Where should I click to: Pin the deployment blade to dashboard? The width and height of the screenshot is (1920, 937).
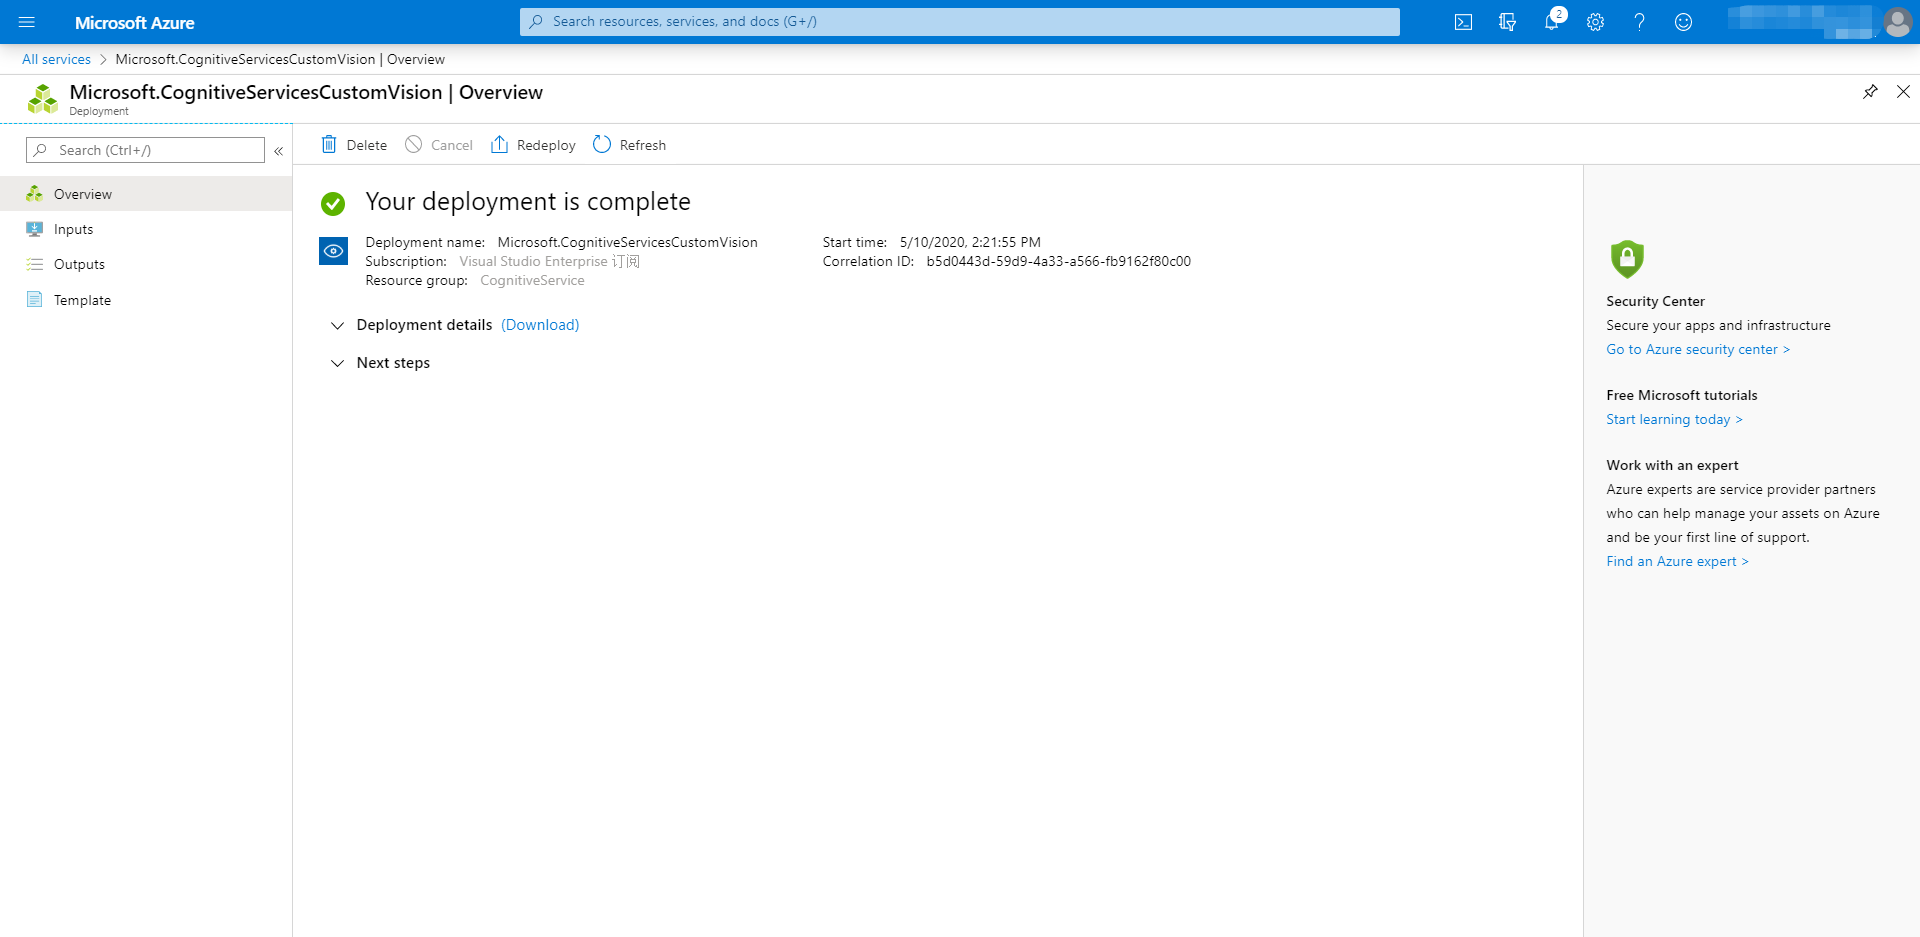(x=1870, y=92)
